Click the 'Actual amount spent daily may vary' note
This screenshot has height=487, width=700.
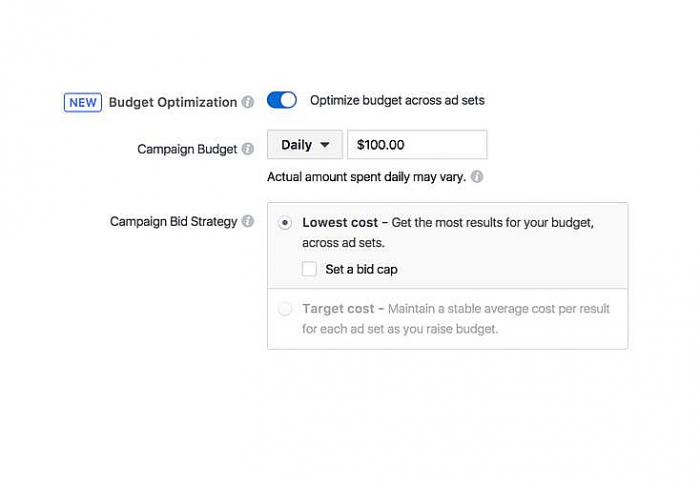coord(366,176)
